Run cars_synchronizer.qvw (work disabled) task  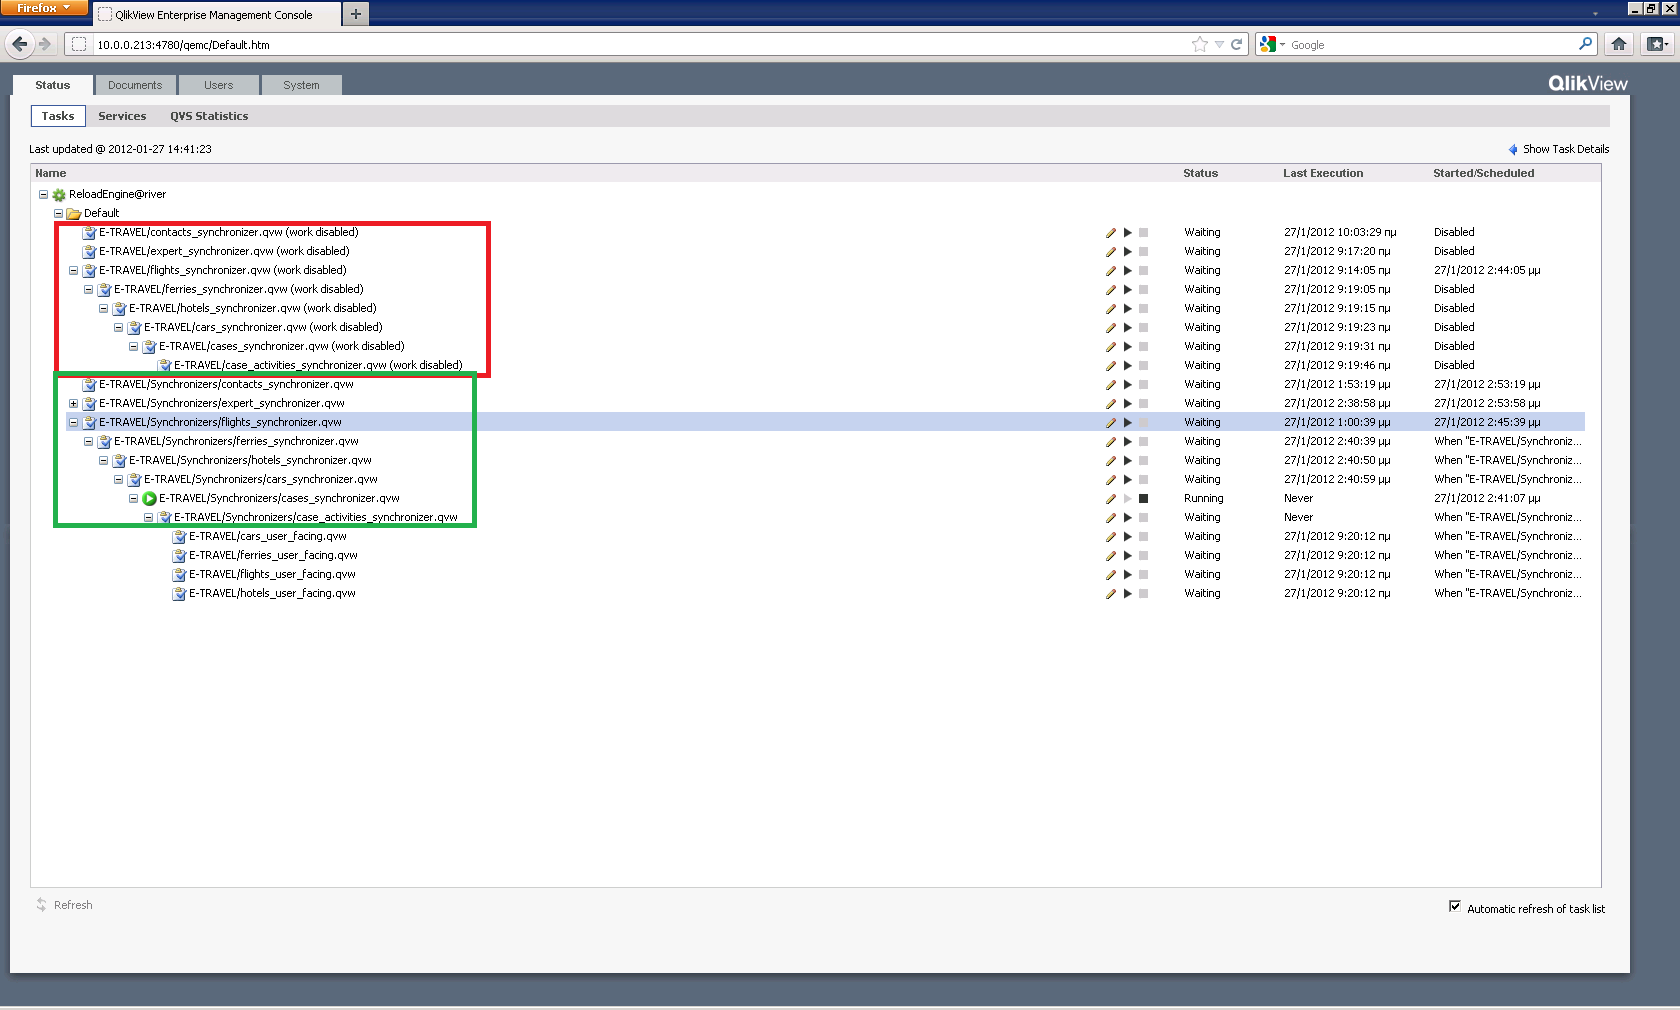point(1127,328)
